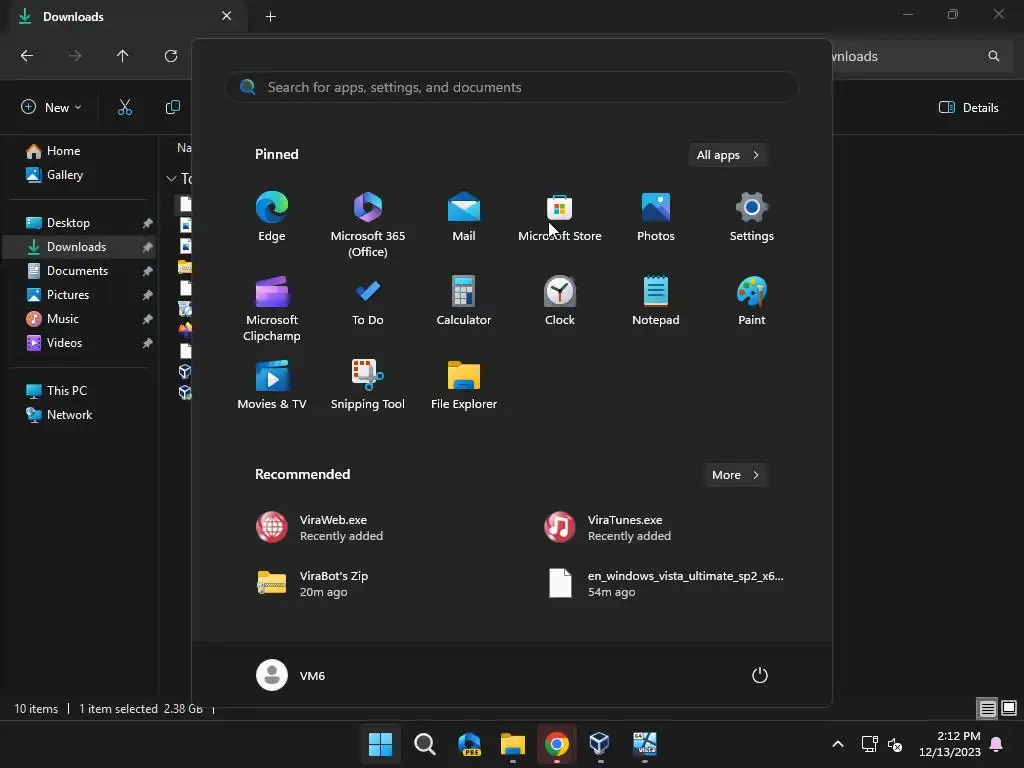Screen dimensions: 1024x768
Task: Open Settings from pinned apps
Action: [752, 217]
